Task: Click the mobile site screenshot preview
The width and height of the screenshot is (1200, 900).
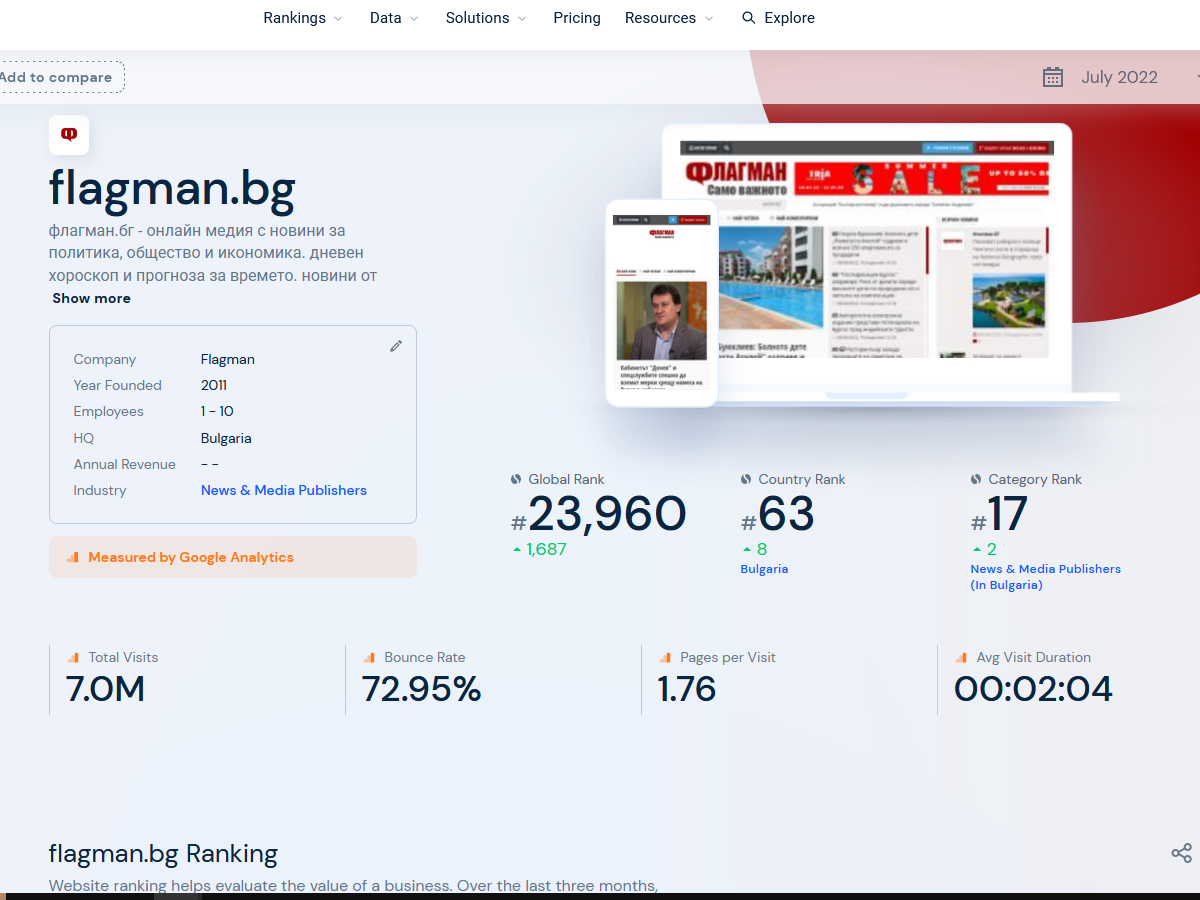Action: [661, 303]
